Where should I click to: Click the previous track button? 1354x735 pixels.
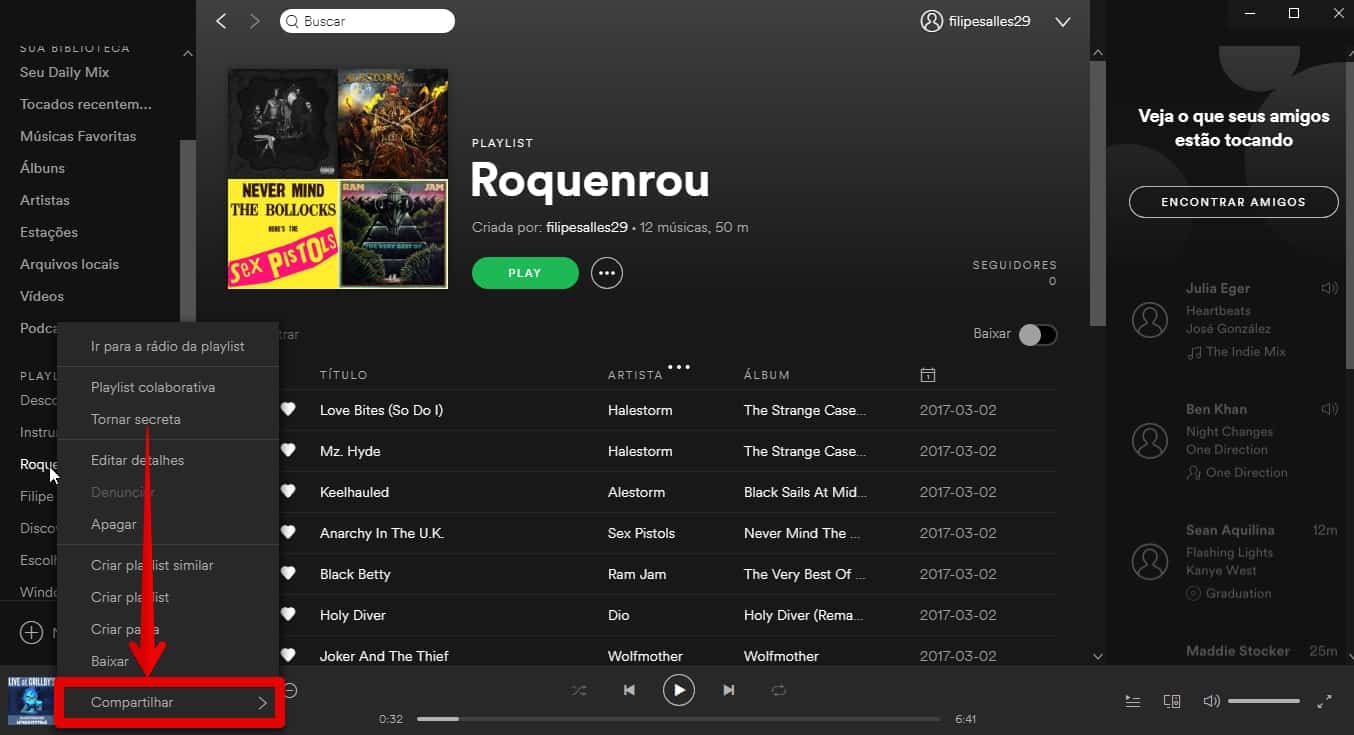(x=629, y=690)
